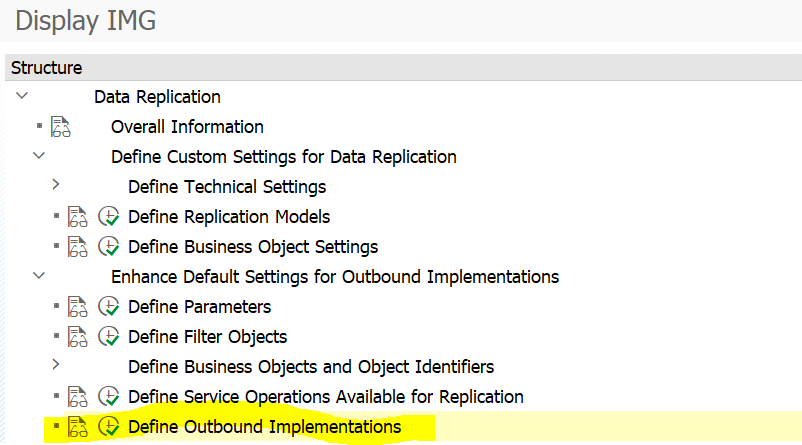Select the Define Outbound Implementations entry
The image size is (802, 445).
pyautogui.click(x=264, y=427)
